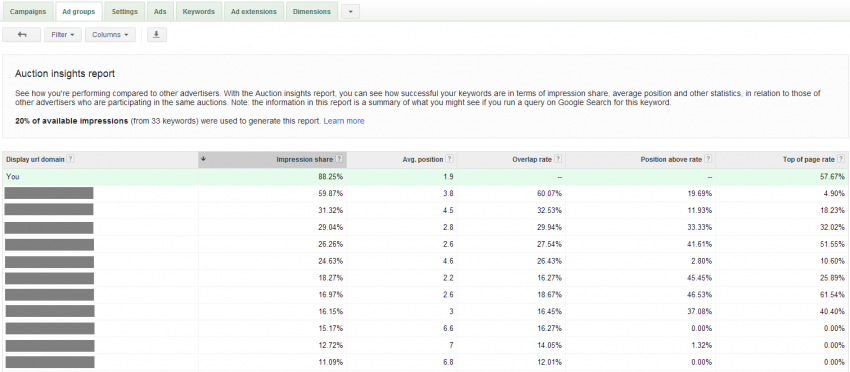The height and width of the screenshot is (372, 850).
Task: Click the 12.72% impression share cell
Action: 331,345
